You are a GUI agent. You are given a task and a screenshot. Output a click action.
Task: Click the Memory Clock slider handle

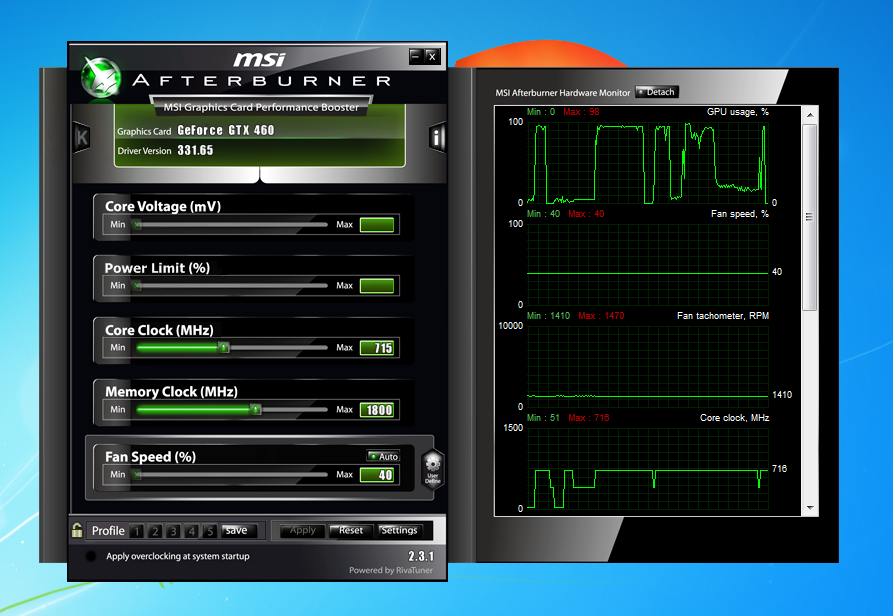256,410
